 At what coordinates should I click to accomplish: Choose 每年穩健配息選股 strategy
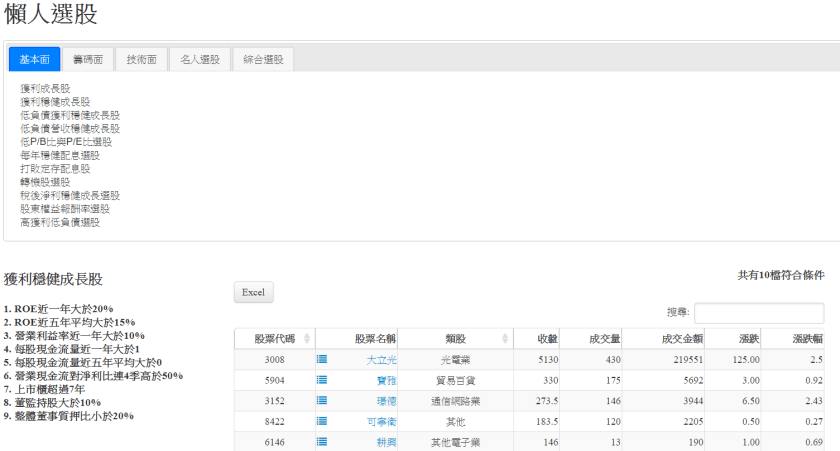60,155
